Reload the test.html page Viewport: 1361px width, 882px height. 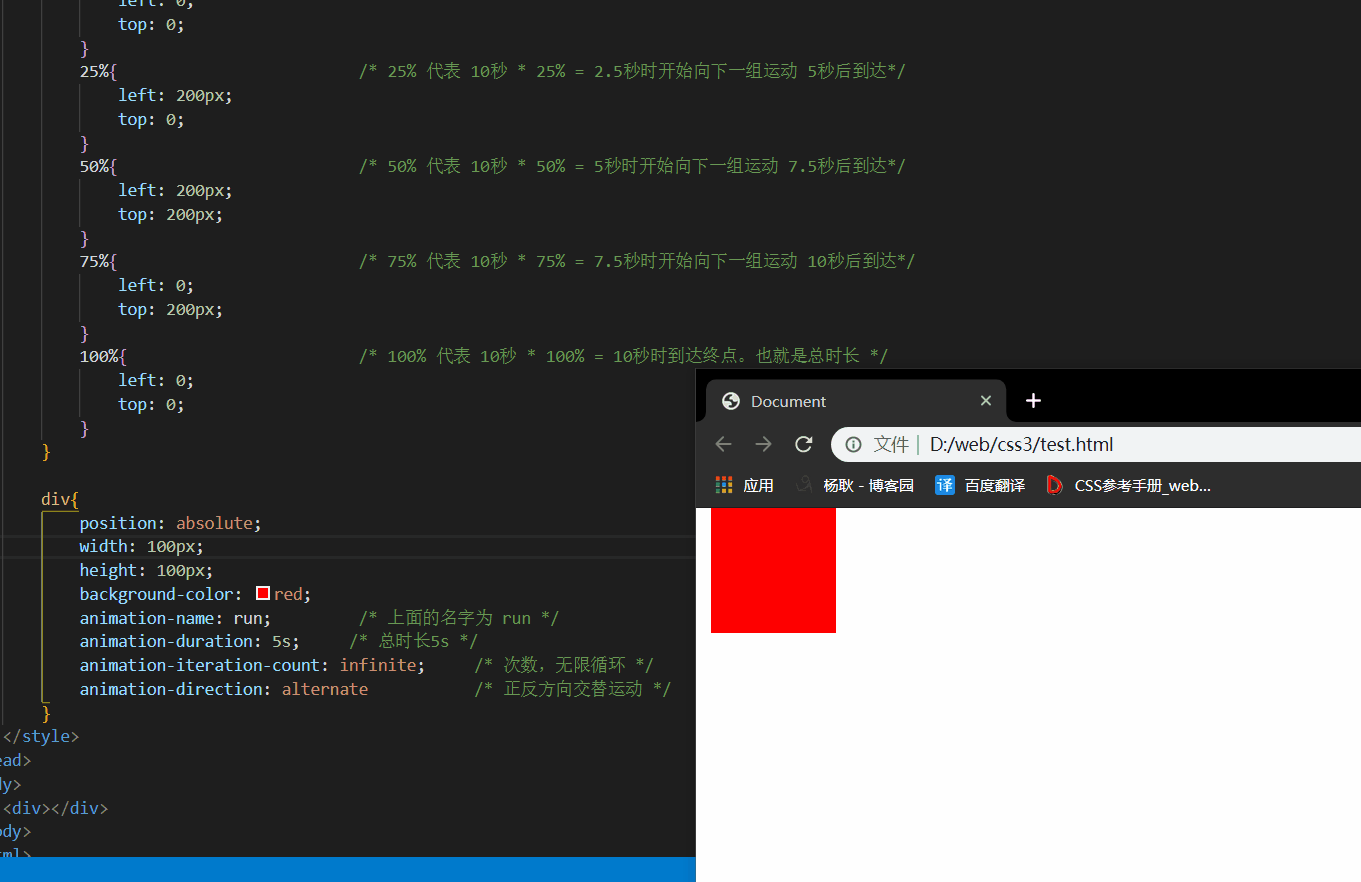pos(803,444)
